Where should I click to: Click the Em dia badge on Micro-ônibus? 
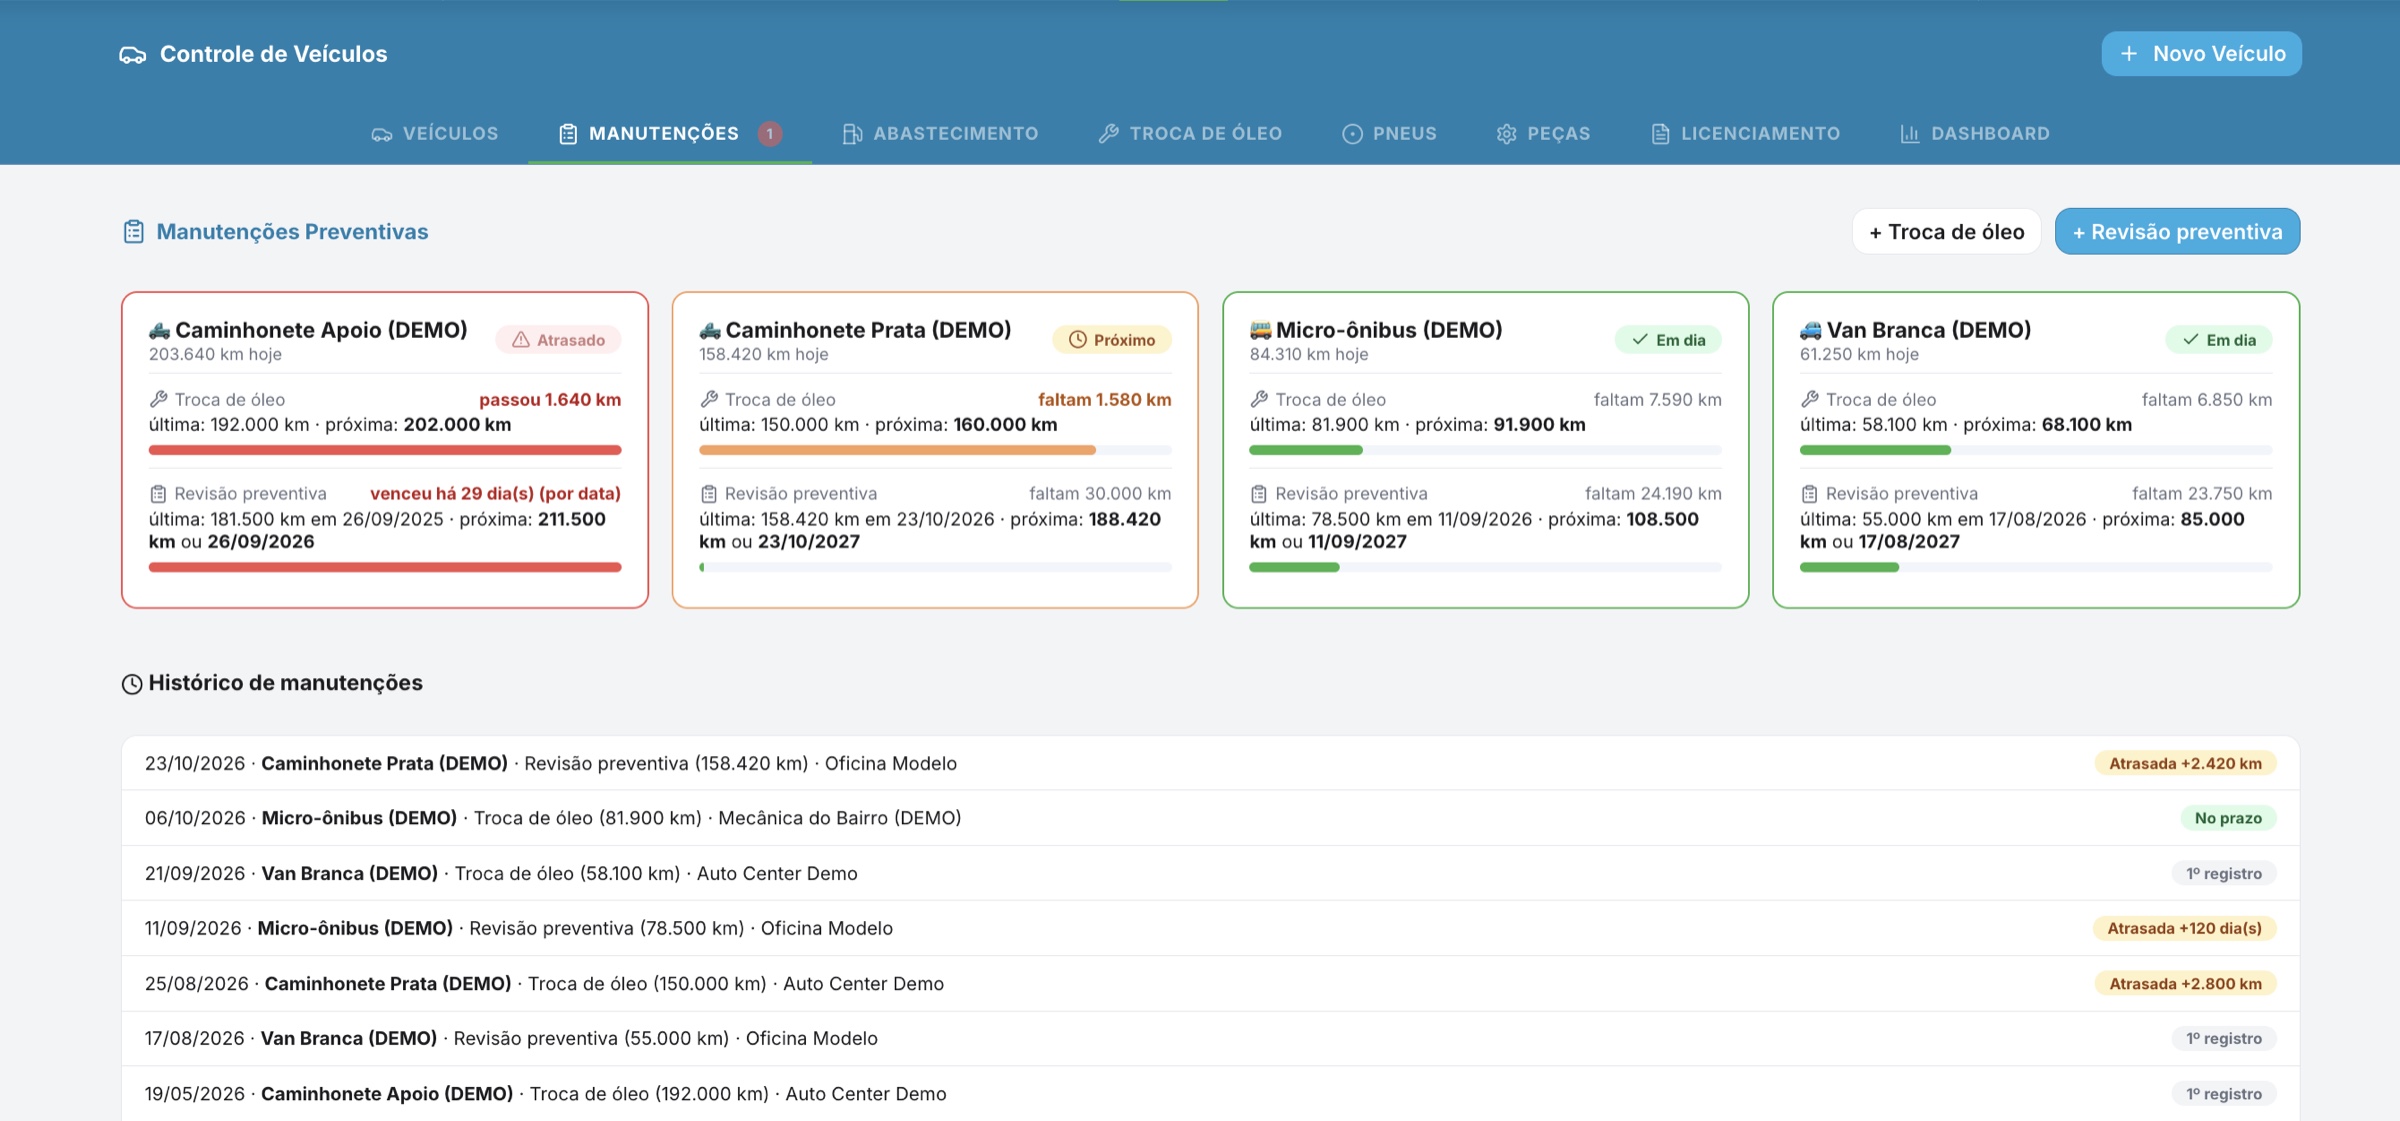pyautogui.click(x=1668, y=340)
